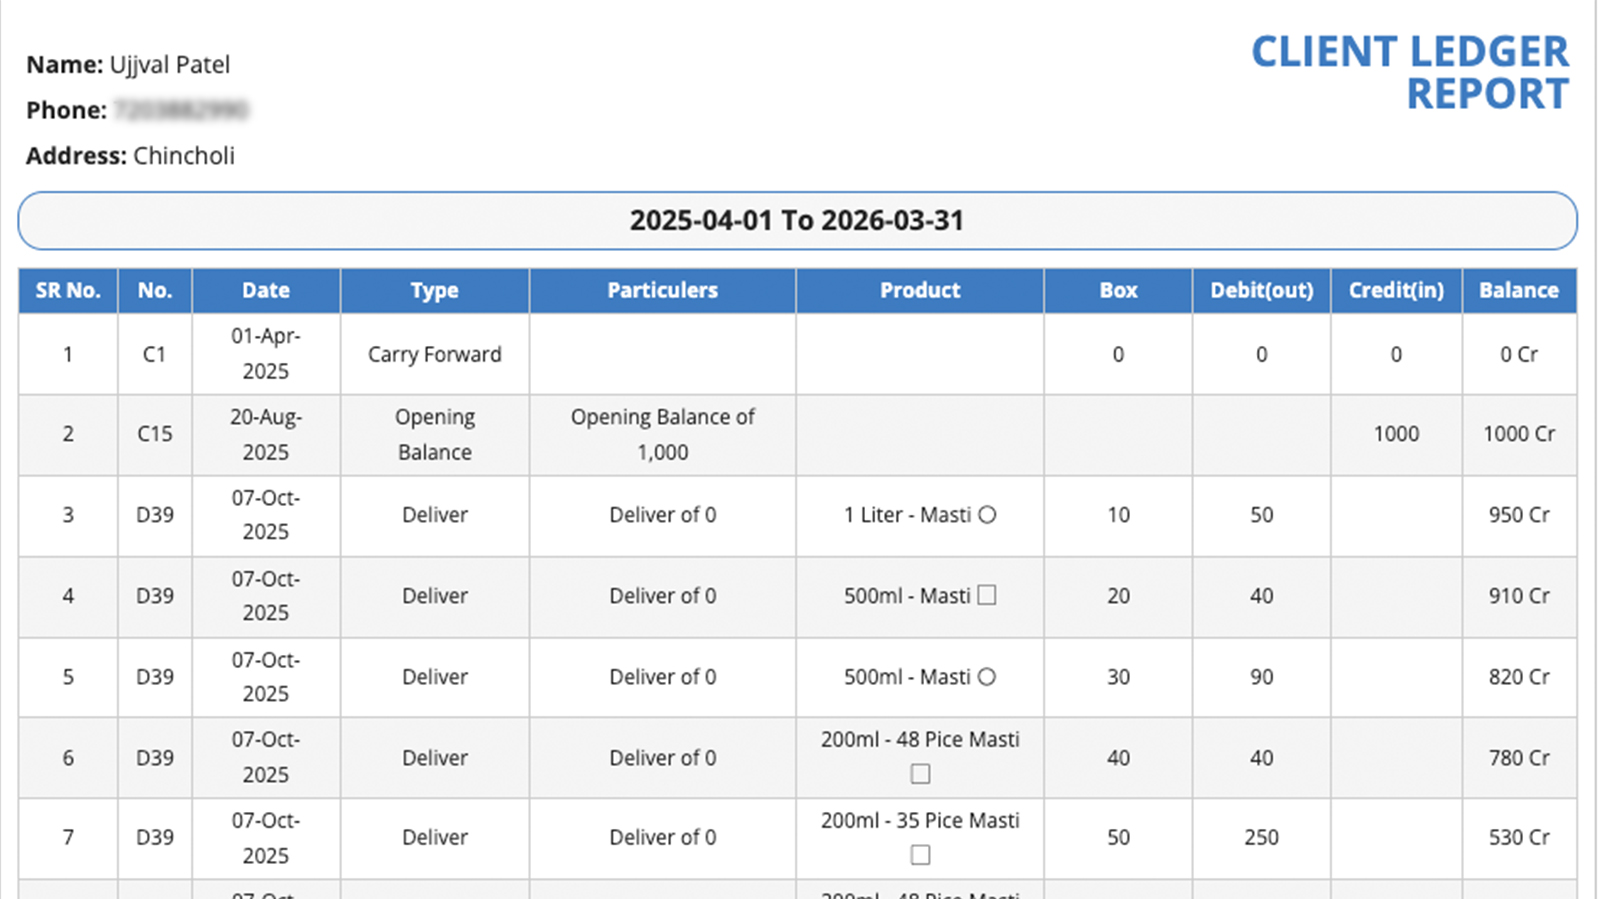Click the 1000 credit amount
The height and width of the screenshot is (899, 1599).
click(x=1396, y=434)
